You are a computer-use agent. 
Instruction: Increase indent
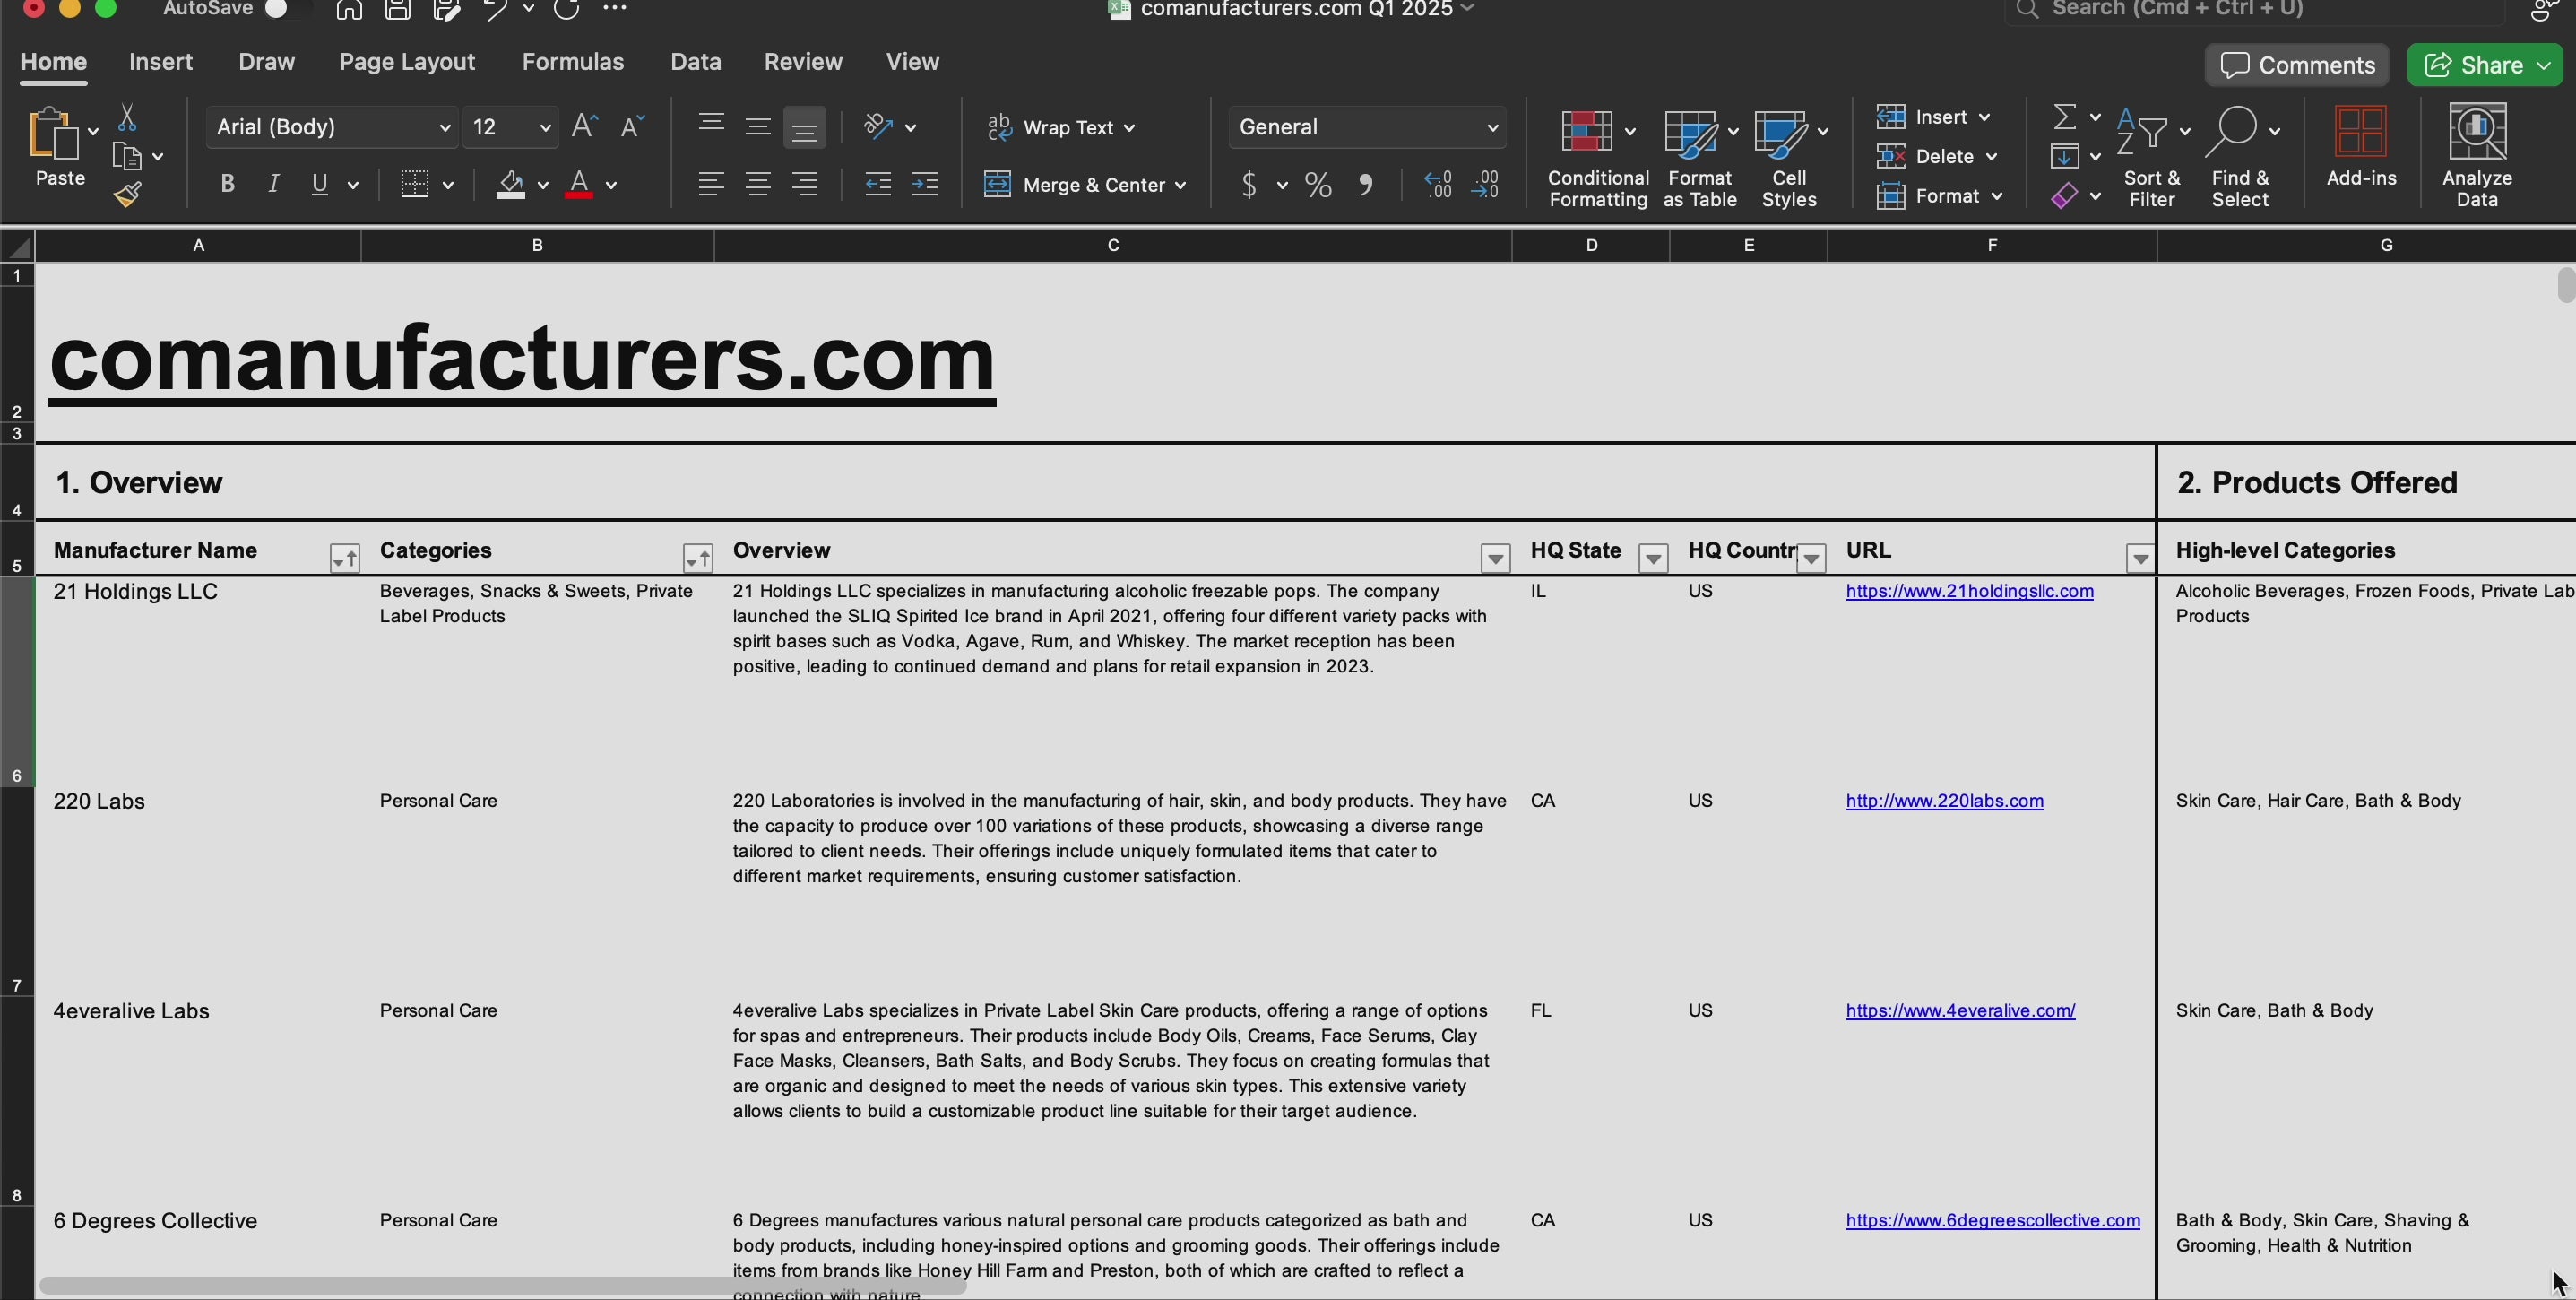(x=925, y=184)
